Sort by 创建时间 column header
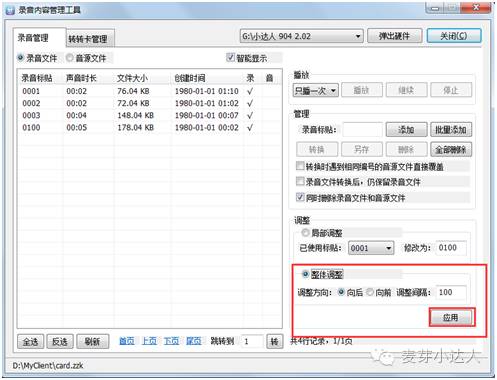The image size is (497, 380). pyautogui.click(x=190, y=78)
